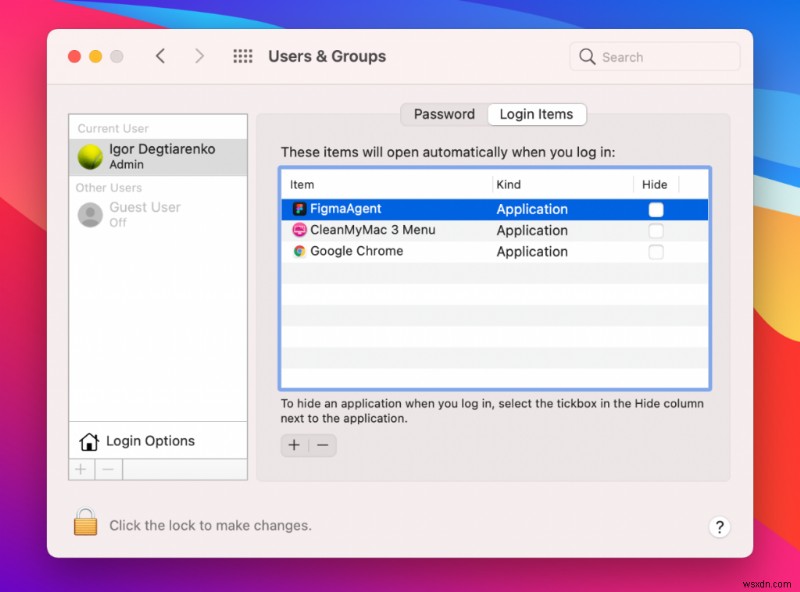Add a new login item with the plus button
The height and width of the screenshot is (592, 800).
294,445
